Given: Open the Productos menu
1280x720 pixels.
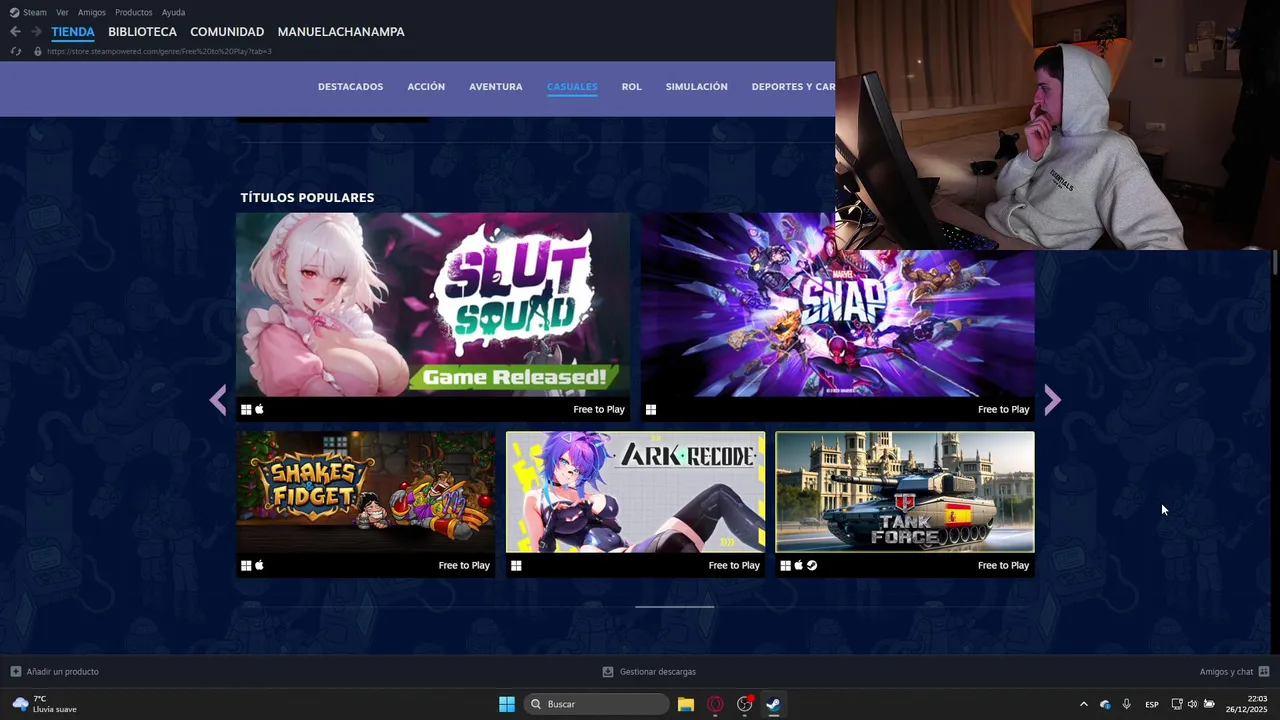Looking at the screenshot, I should (x=134, y=12).
